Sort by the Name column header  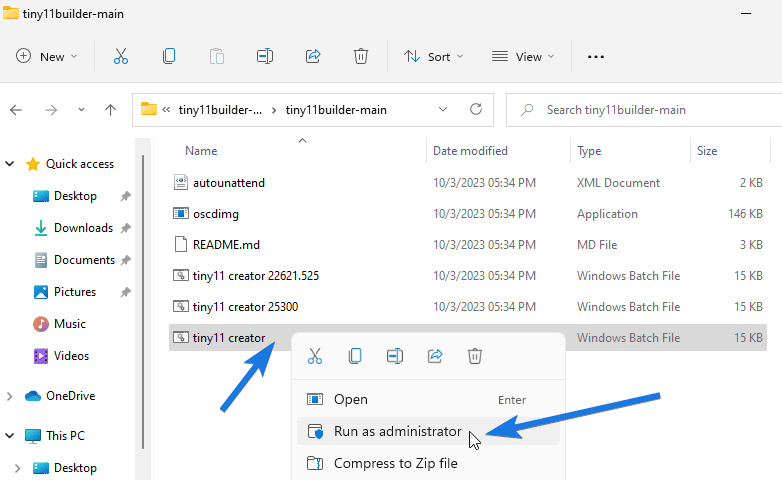(x=201, y=151)
